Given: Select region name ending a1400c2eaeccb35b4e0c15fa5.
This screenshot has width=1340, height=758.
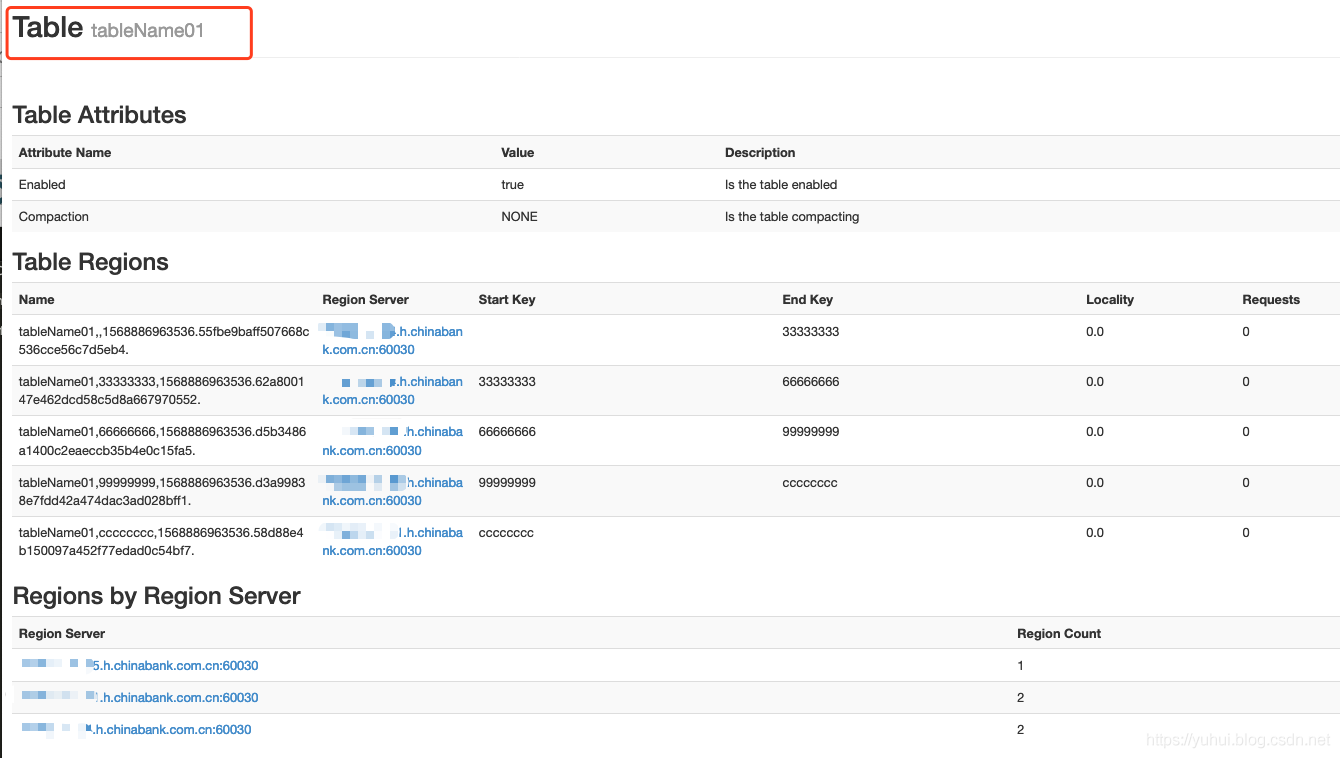Looking at the screenshot, I should (x=162, y=441).
